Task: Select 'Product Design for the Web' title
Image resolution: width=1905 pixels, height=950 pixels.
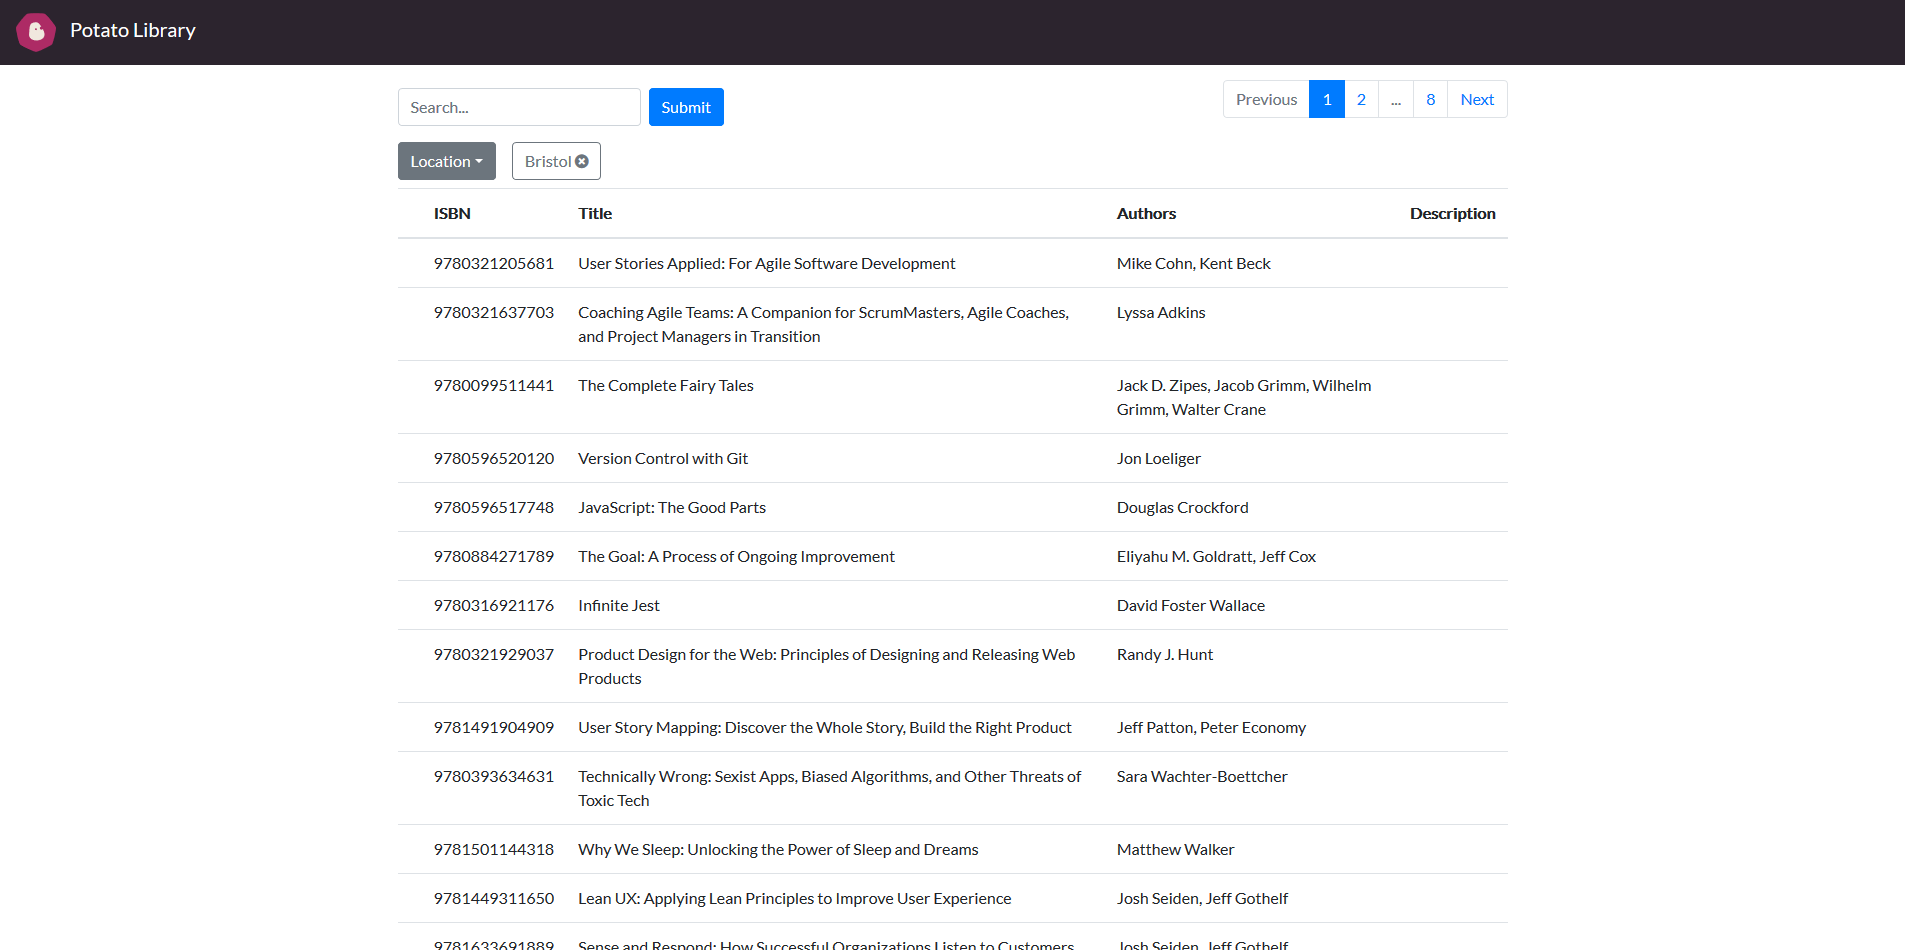Action: [826, 666]
